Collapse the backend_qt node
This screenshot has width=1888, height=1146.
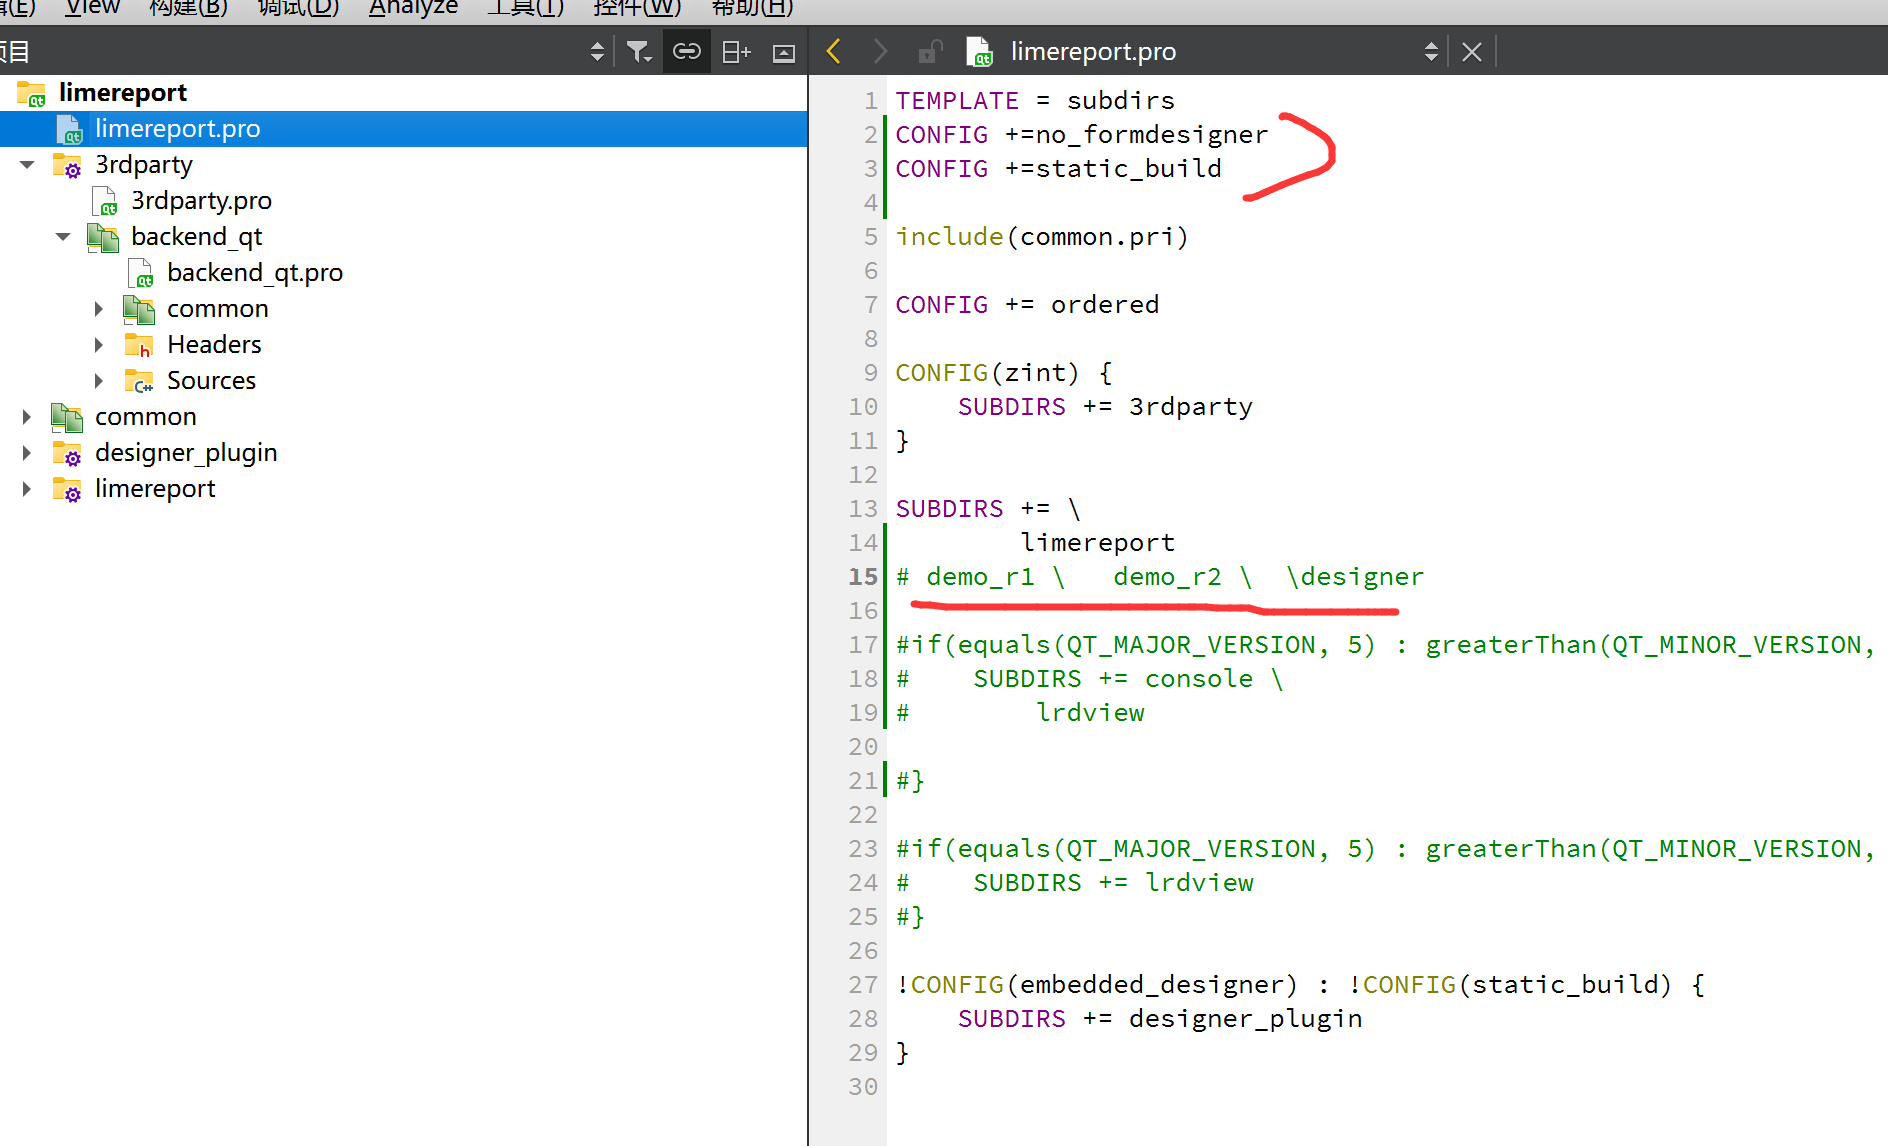(x=62, y=236)
